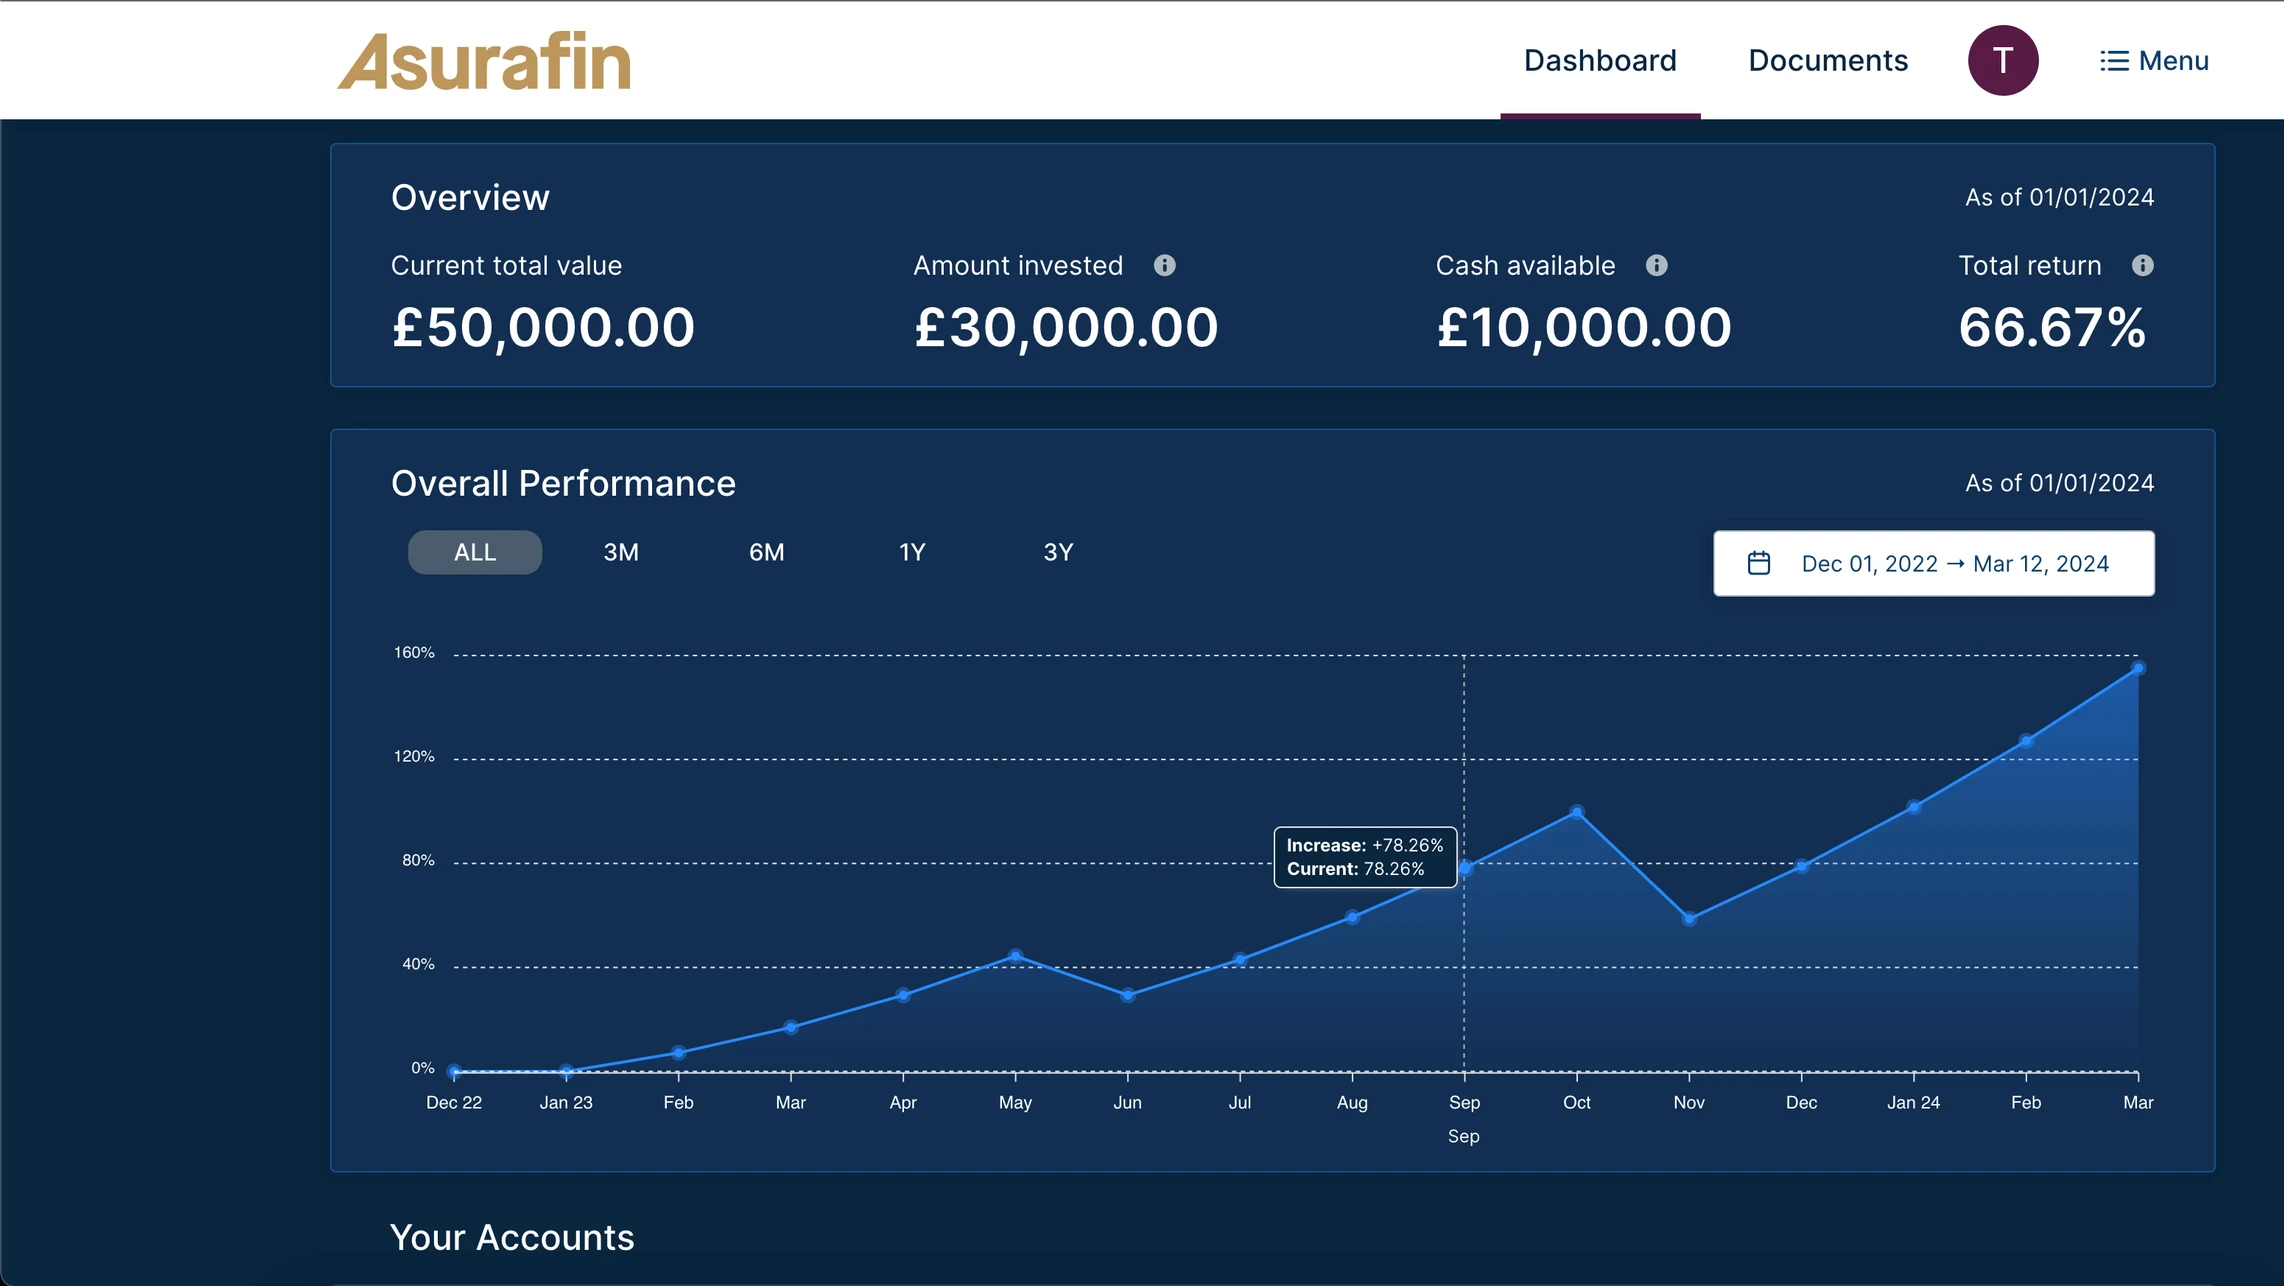Click the Mar 2024 final data point

[2138, 668]
